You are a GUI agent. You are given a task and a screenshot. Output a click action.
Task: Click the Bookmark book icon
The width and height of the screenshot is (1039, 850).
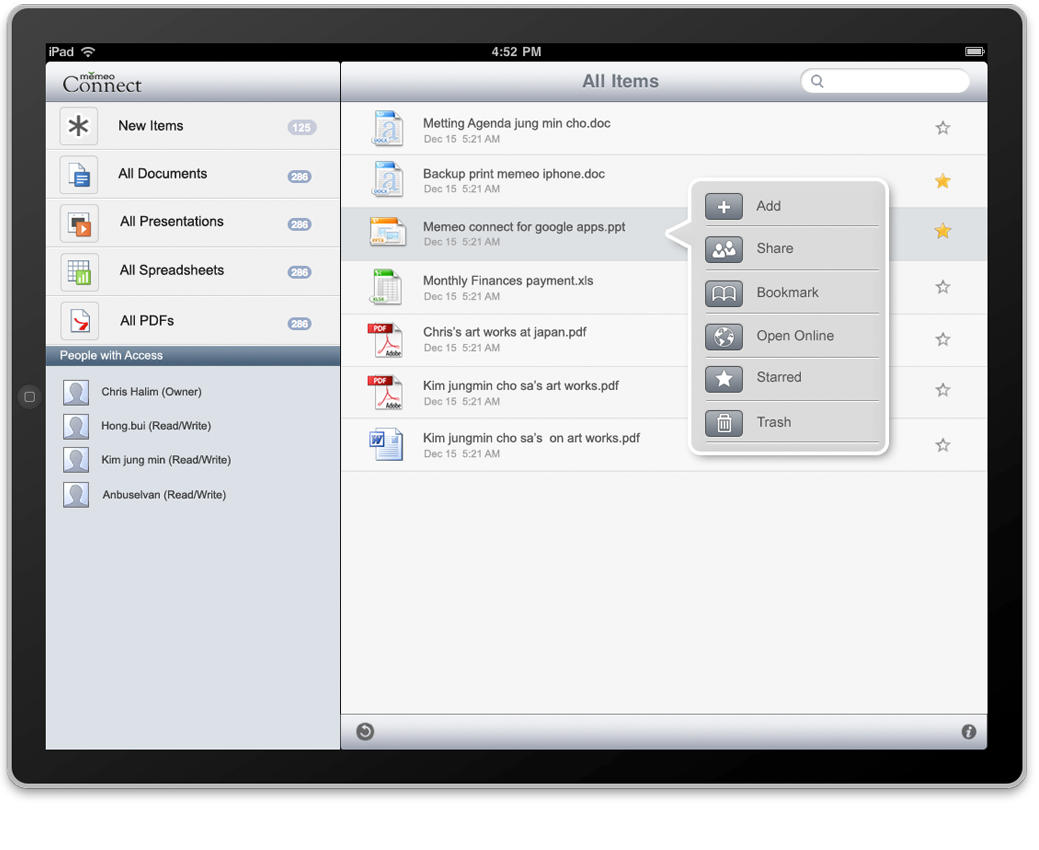pyautogui.click(x=724, y=293)
